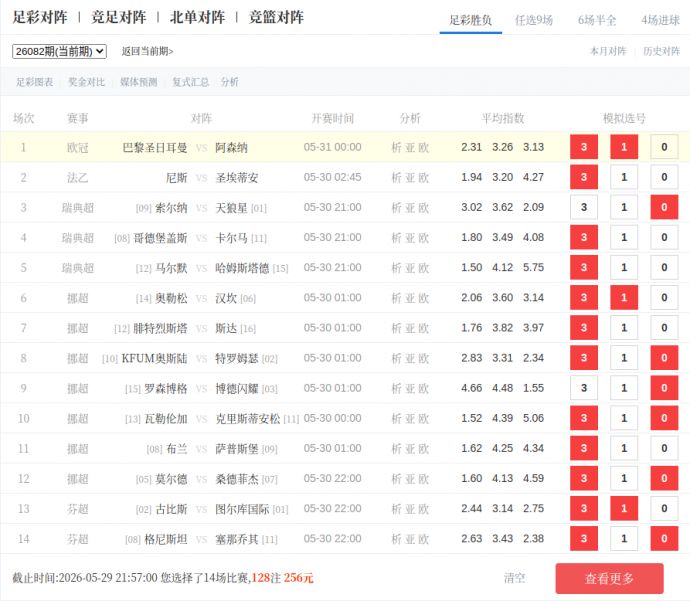Click 欧 odds link for match 11
This screenshot has width=690, height=601.
424,449
